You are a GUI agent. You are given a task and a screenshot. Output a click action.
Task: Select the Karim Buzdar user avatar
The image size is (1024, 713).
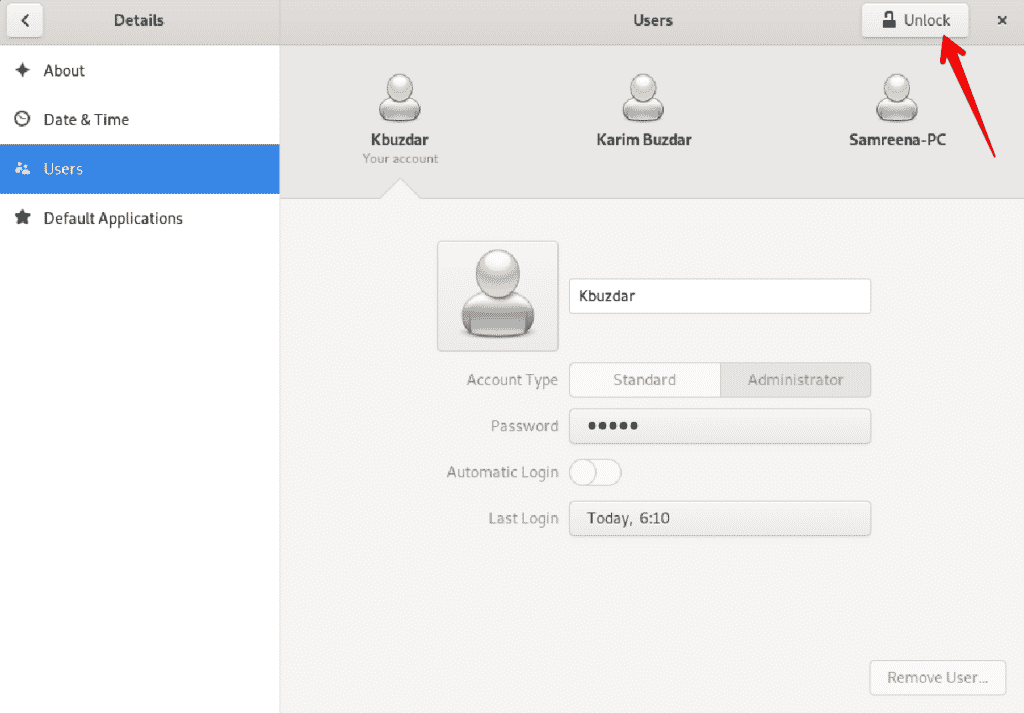[x=643, y=99]
